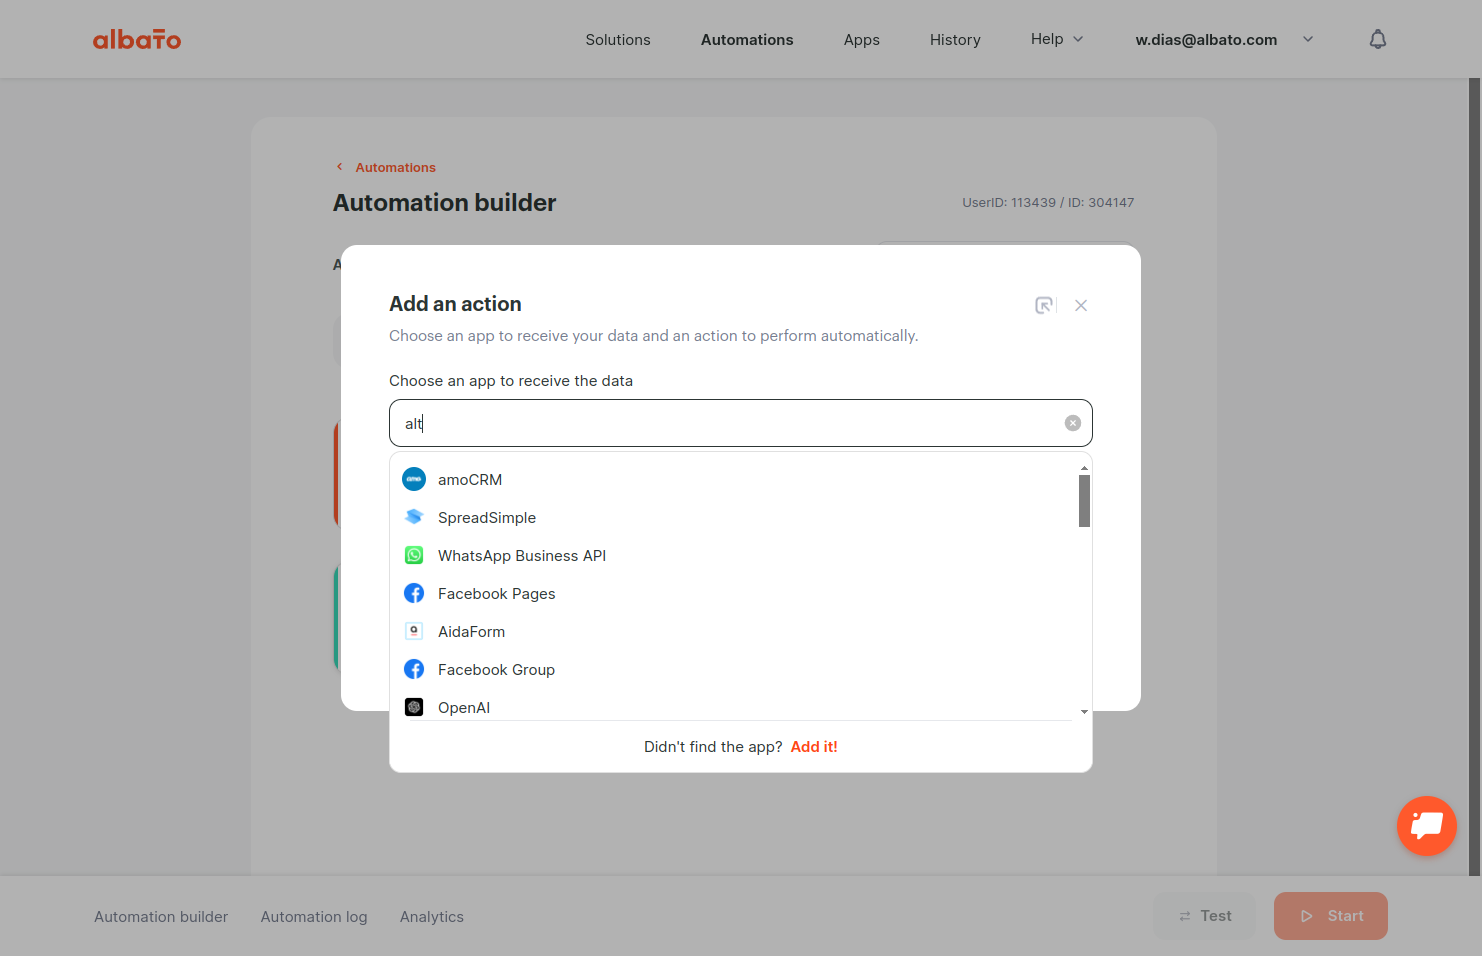Select the WhatsApp Business API icon

click(x=414, y=555)
